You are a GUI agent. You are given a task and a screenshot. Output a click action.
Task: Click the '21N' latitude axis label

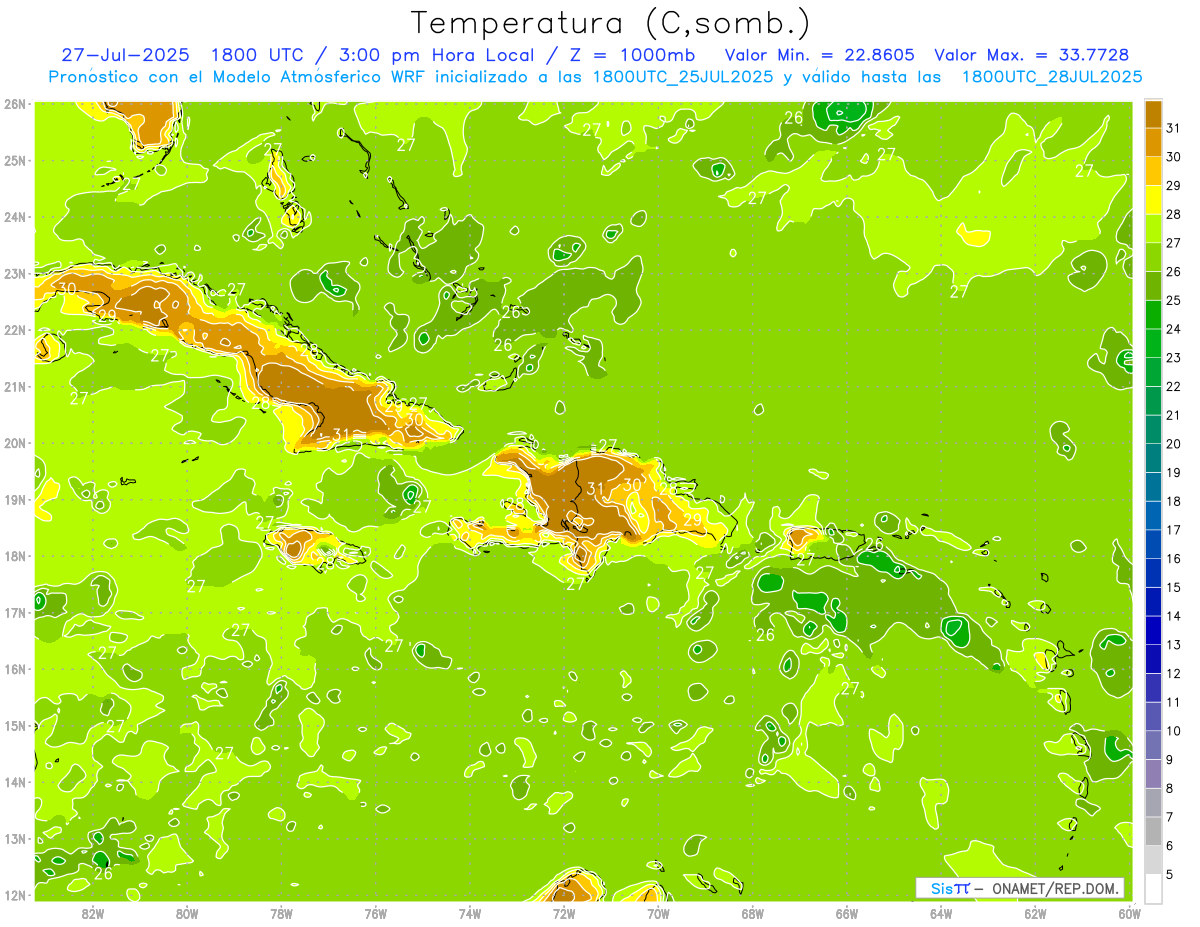(x=15, y=386)
